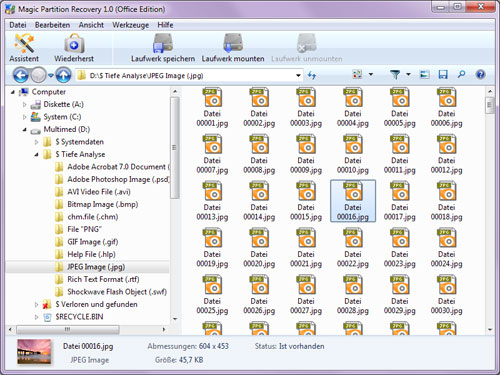Select GIF Image (.gif) folder
This screenshot has height=375, width=500.
click(87, 242)
